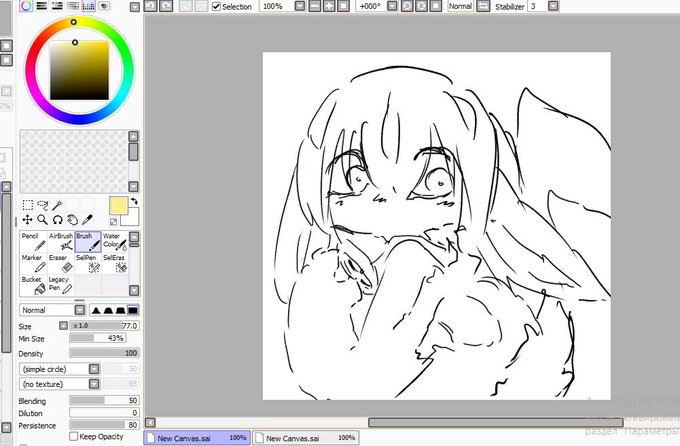Toggle the Swatches panel

click(x=88, y=6)
